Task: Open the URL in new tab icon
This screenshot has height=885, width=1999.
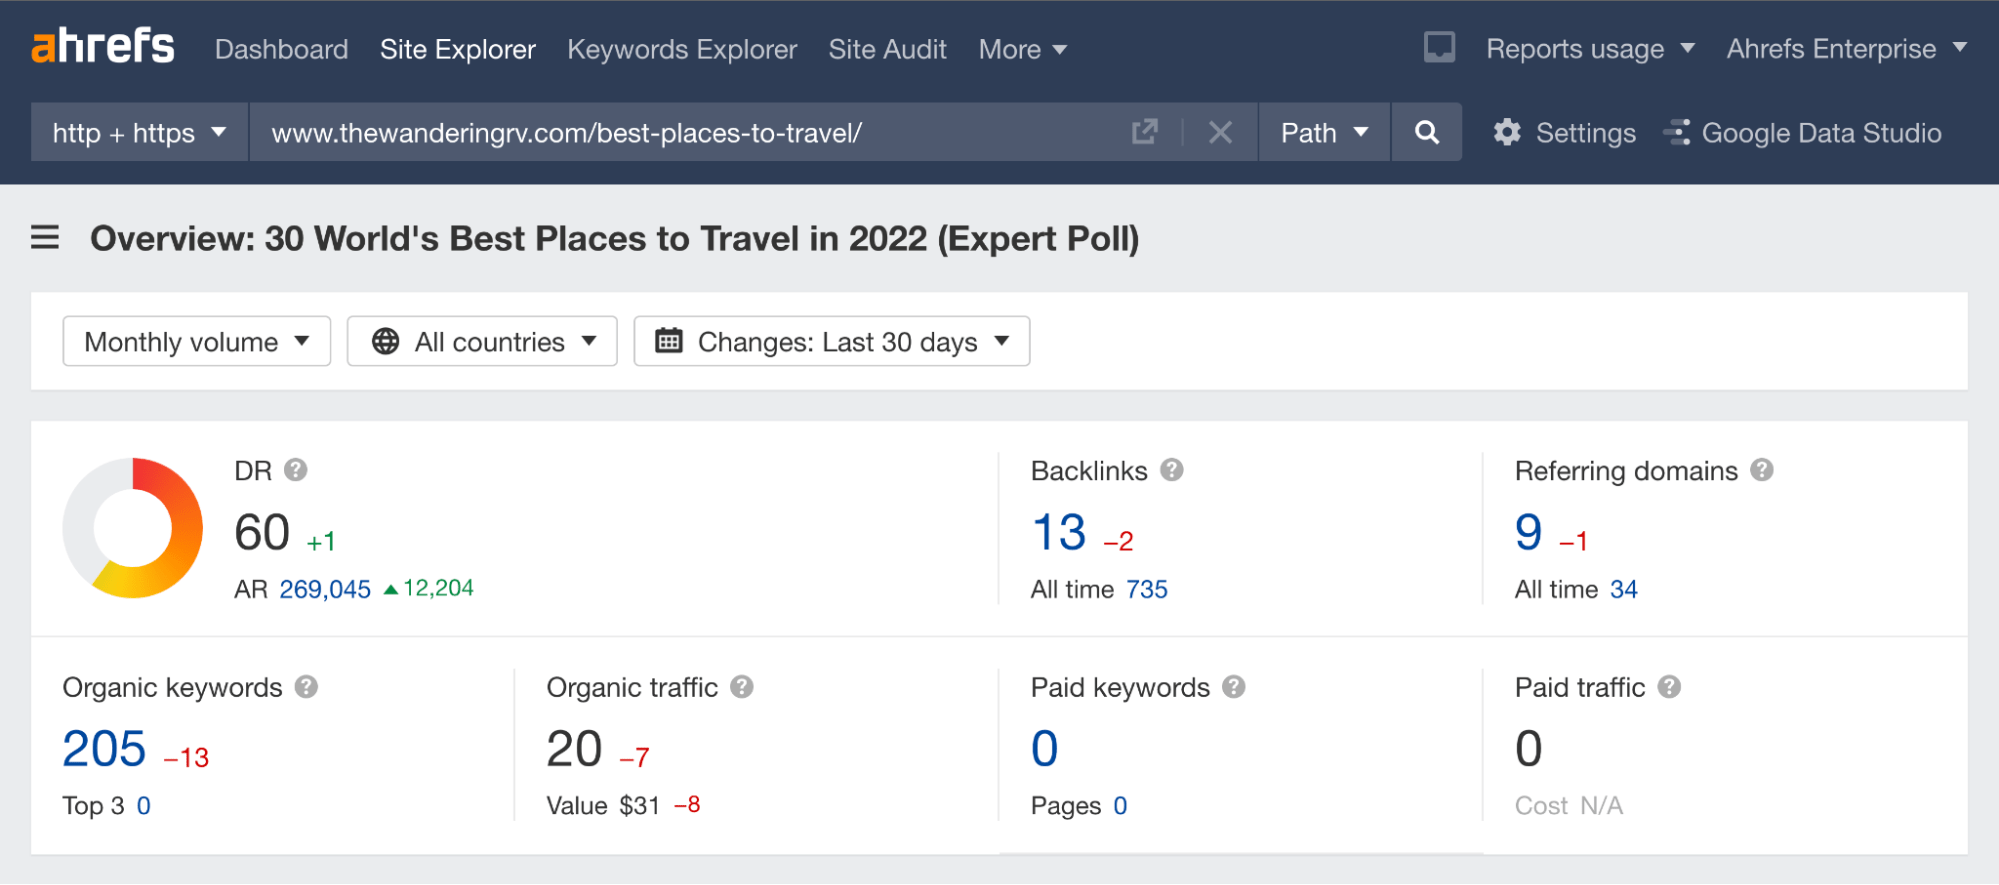Action: click(1145, 132)
